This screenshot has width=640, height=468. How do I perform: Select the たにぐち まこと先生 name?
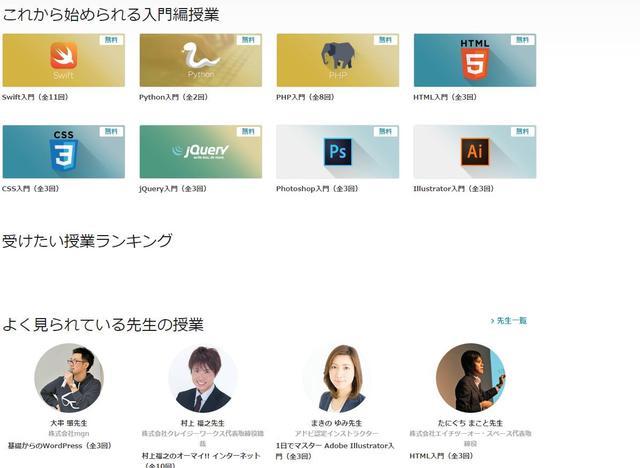point(471,423)
